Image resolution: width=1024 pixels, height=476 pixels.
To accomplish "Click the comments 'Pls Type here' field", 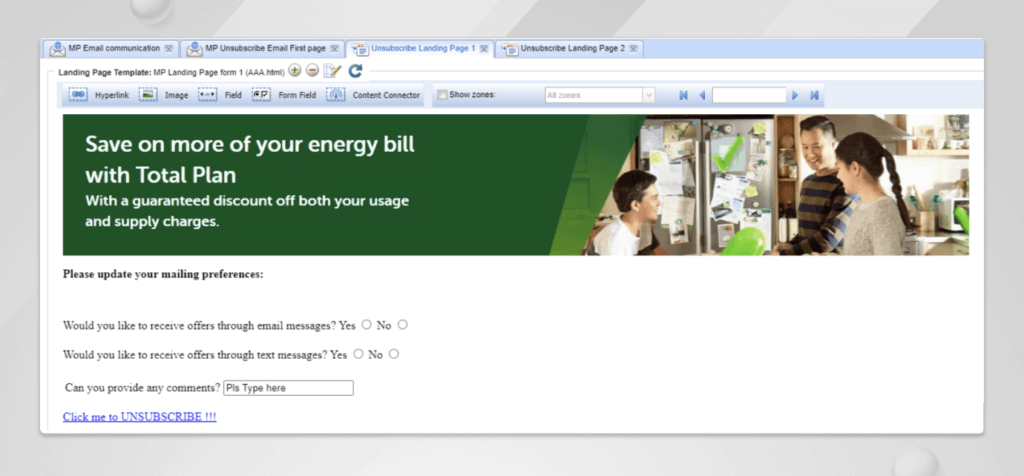I will [x=288, y=388].
